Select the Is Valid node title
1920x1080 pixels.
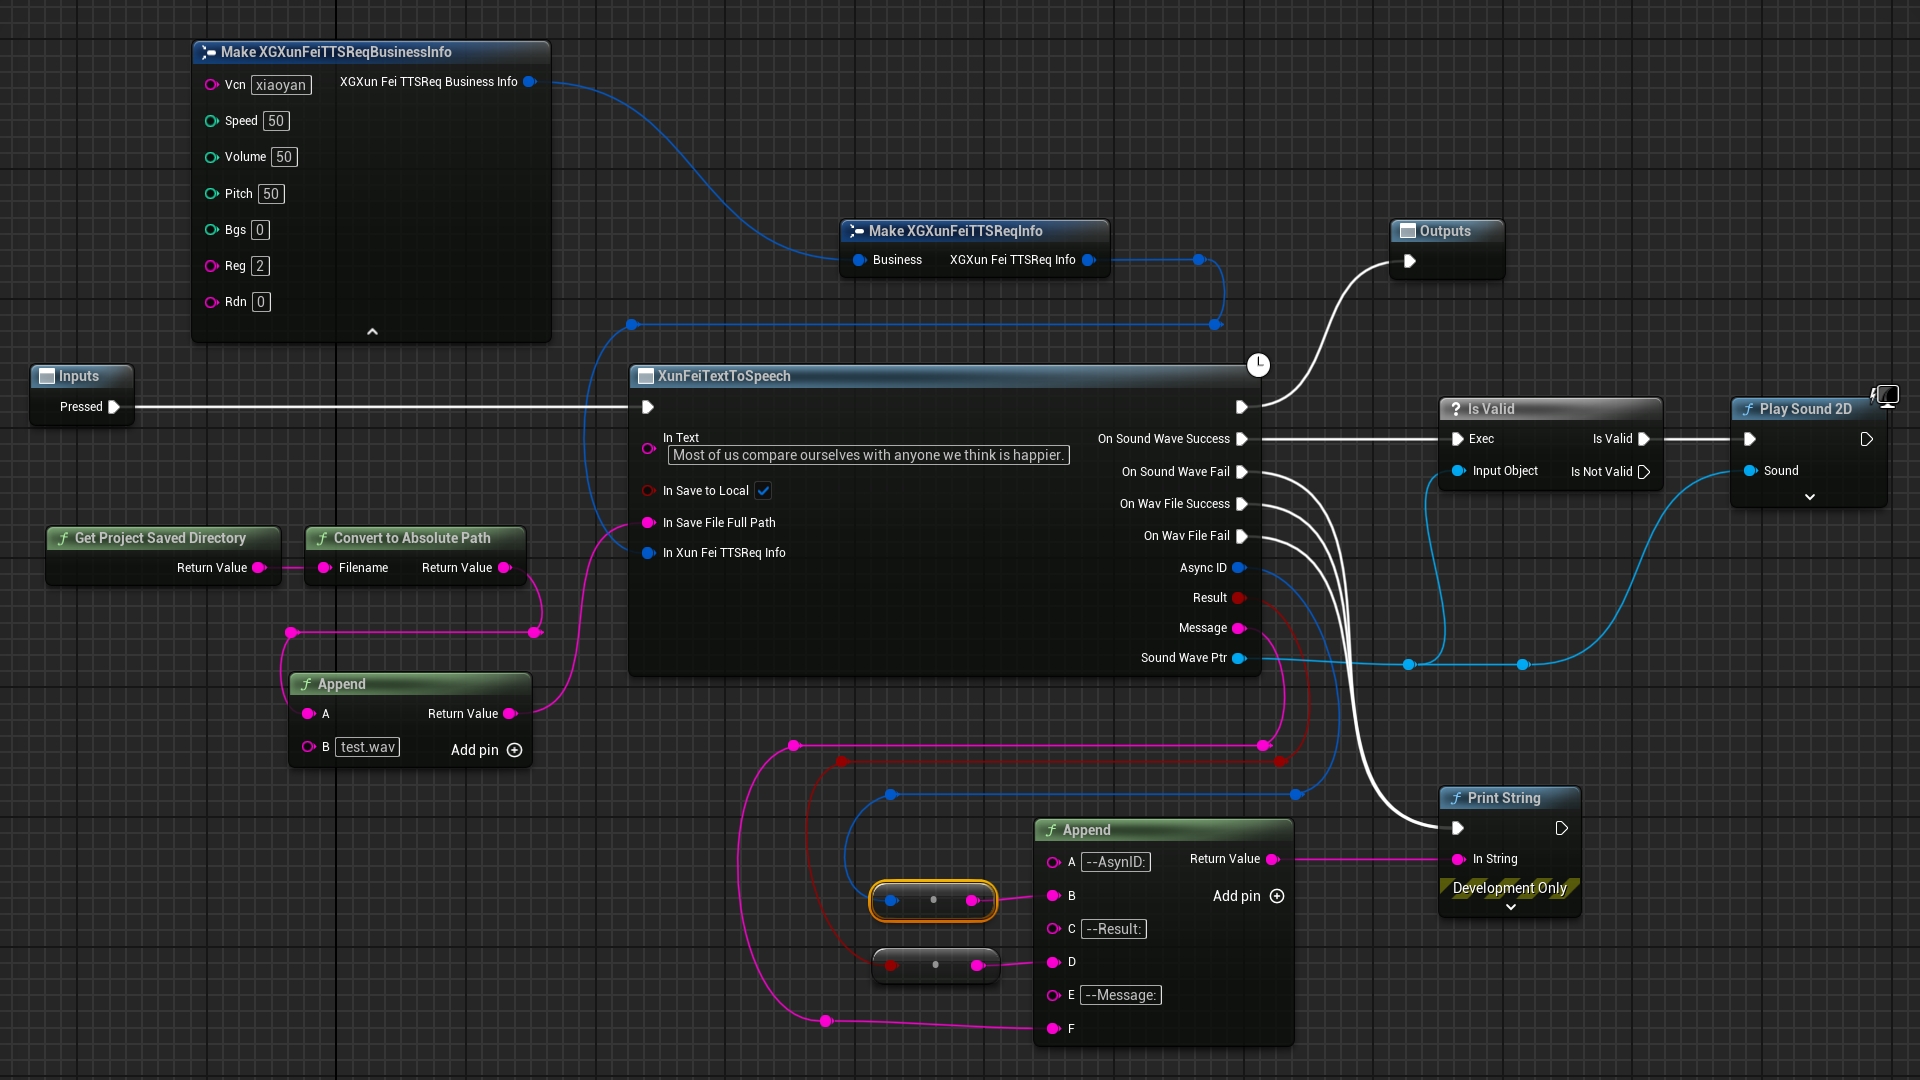click(1490, 409)
